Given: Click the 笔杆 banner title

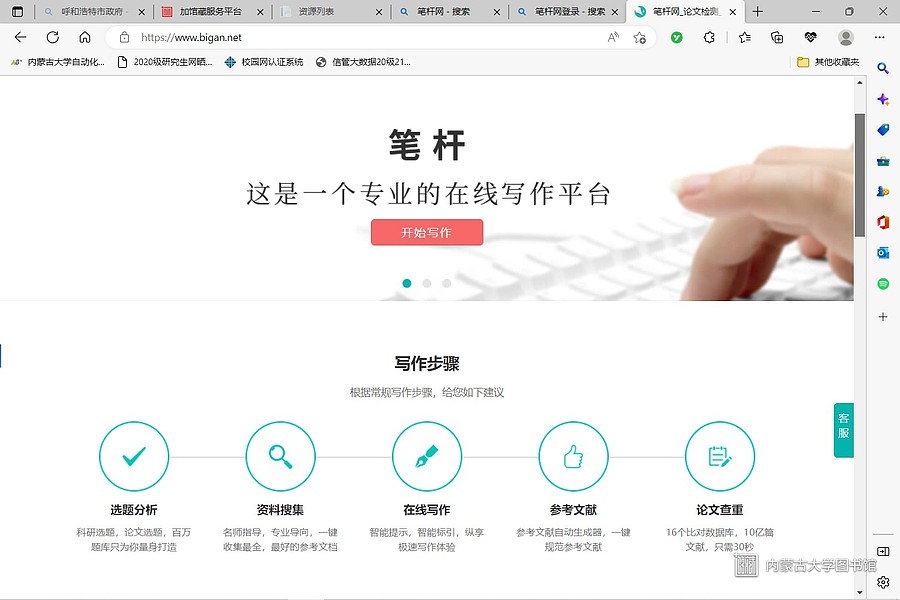Looking at the screenshot, I should point(426,145).
